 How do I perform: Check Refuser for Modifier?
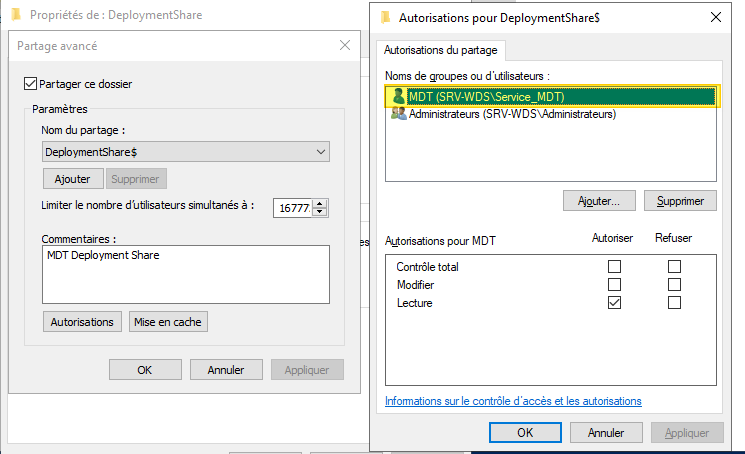pos(674,284)
